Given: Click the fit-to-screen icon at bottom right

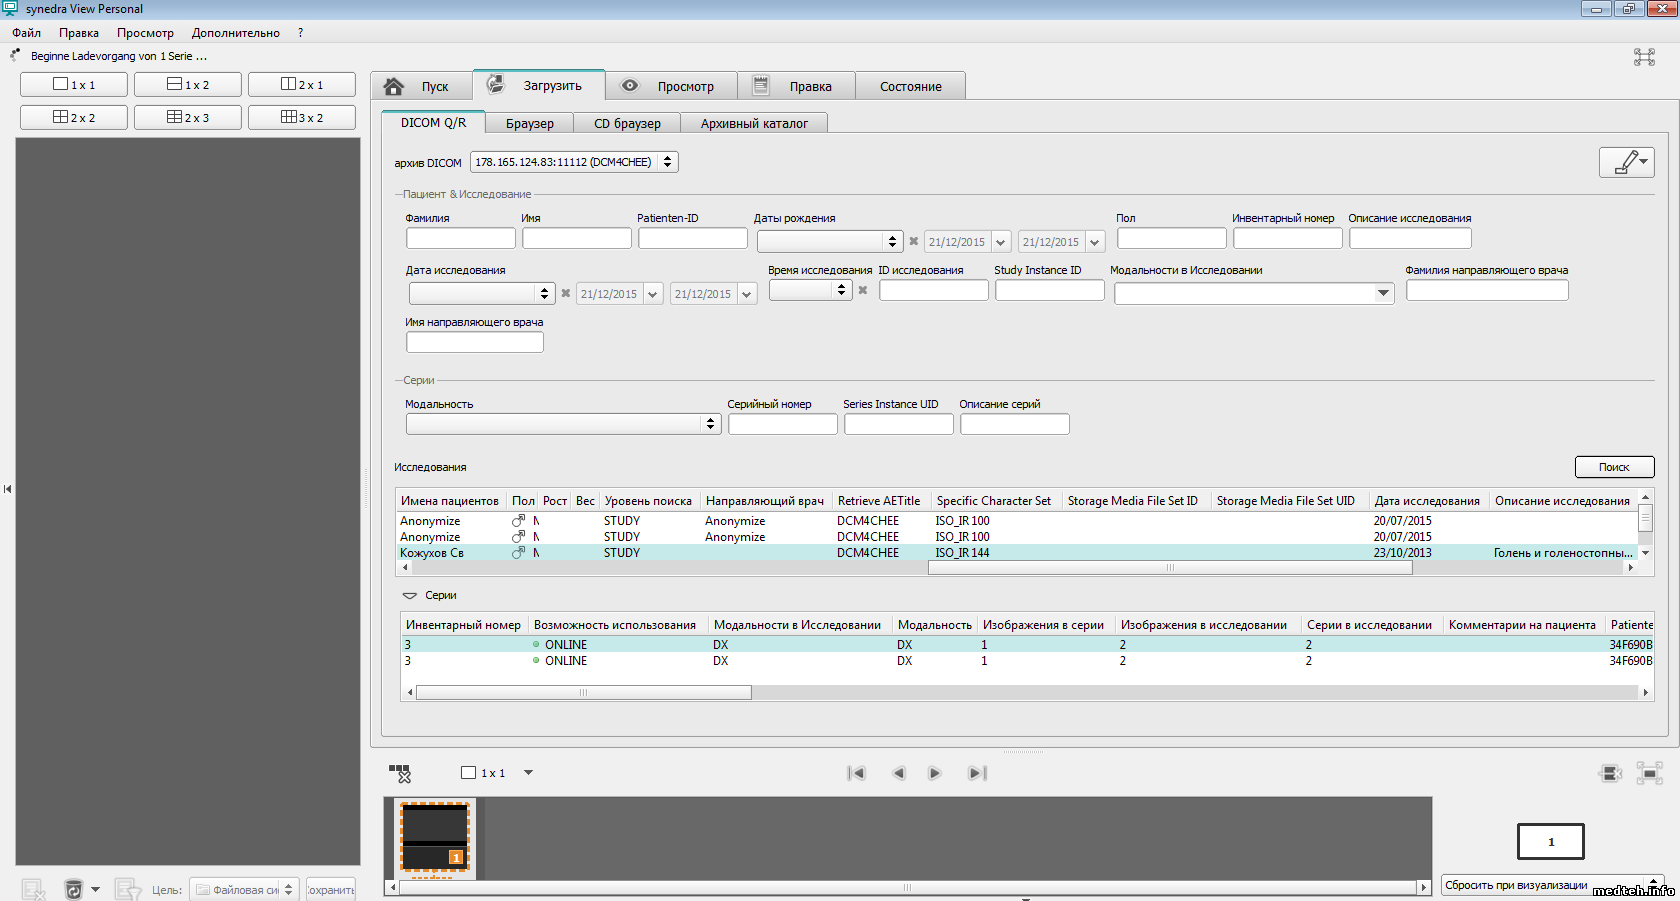Looking at the screenshot, I should point(1649,773).
